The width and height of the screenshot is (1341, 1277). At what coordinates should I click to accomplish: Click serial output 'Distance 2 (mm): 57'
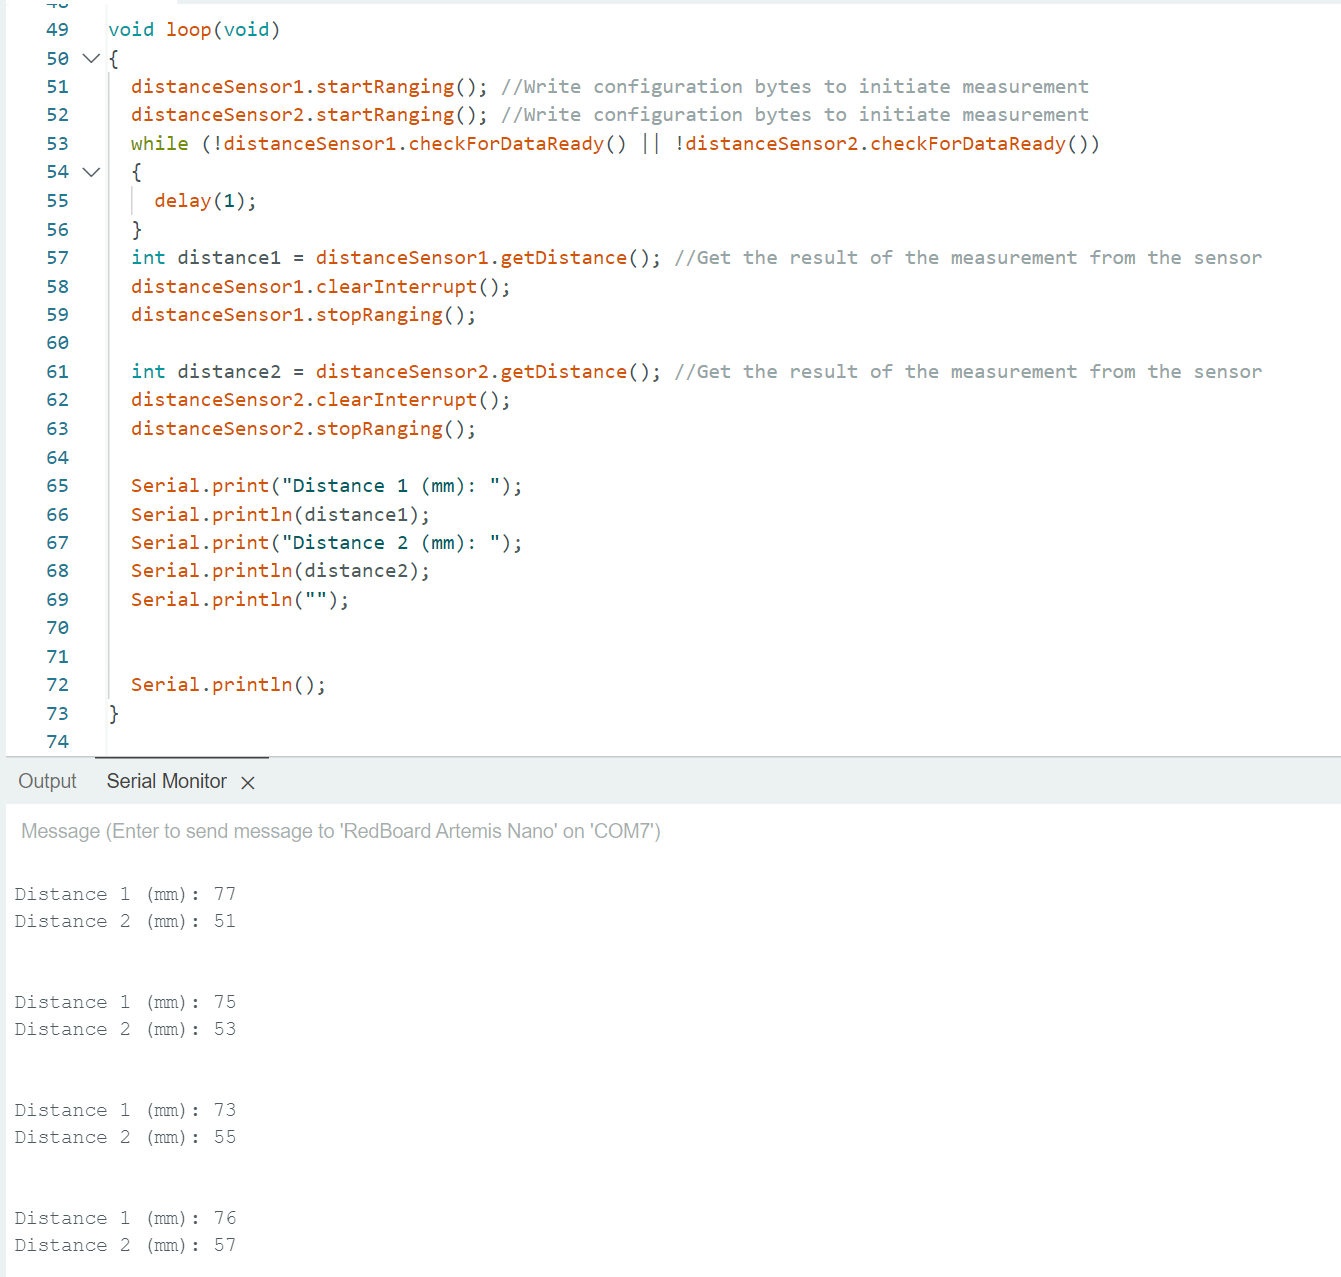[125, 1245]
